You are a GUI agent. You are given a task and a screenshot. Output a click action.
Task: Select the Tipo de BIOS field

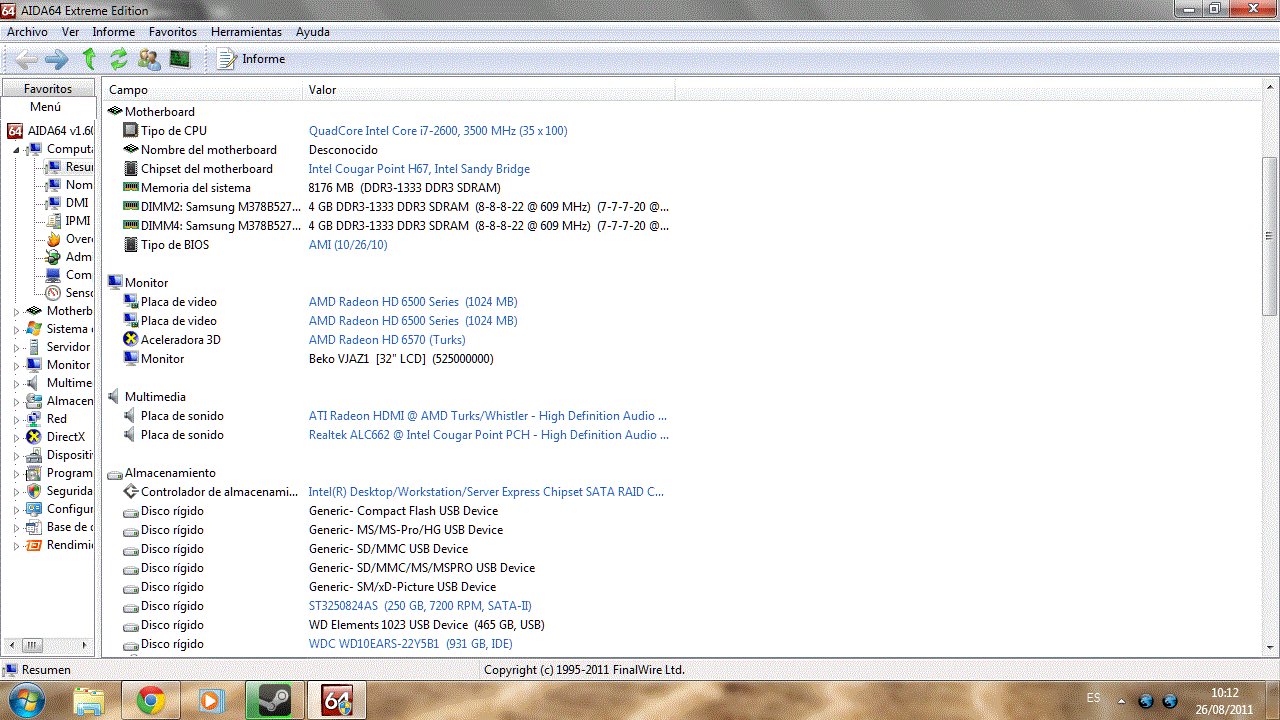point(175,245)
